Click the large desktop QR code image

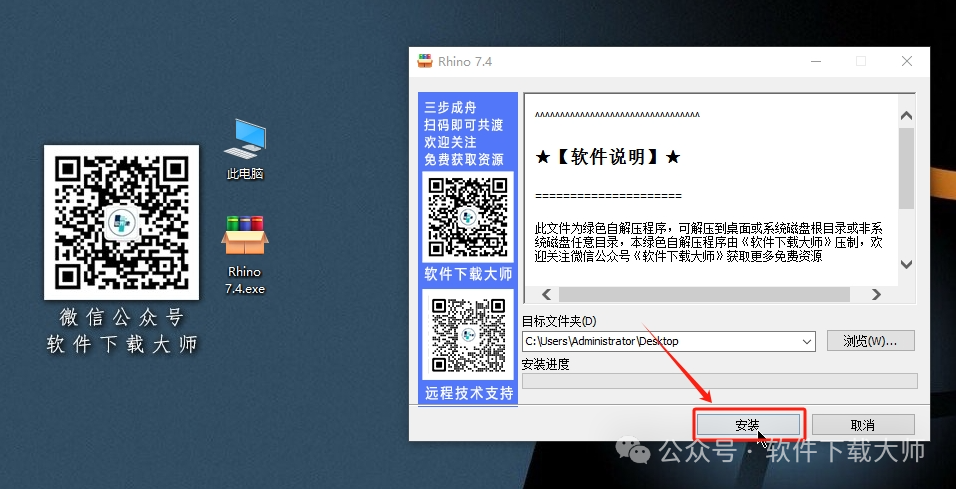click(121, 222)
